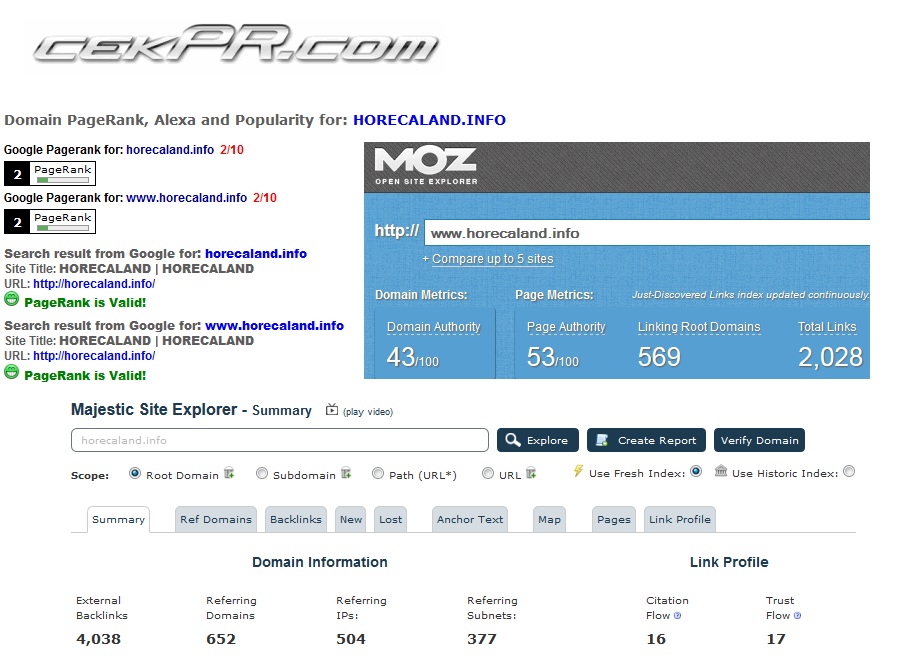Click Compare up to 5 sites link

click(493, 259)
